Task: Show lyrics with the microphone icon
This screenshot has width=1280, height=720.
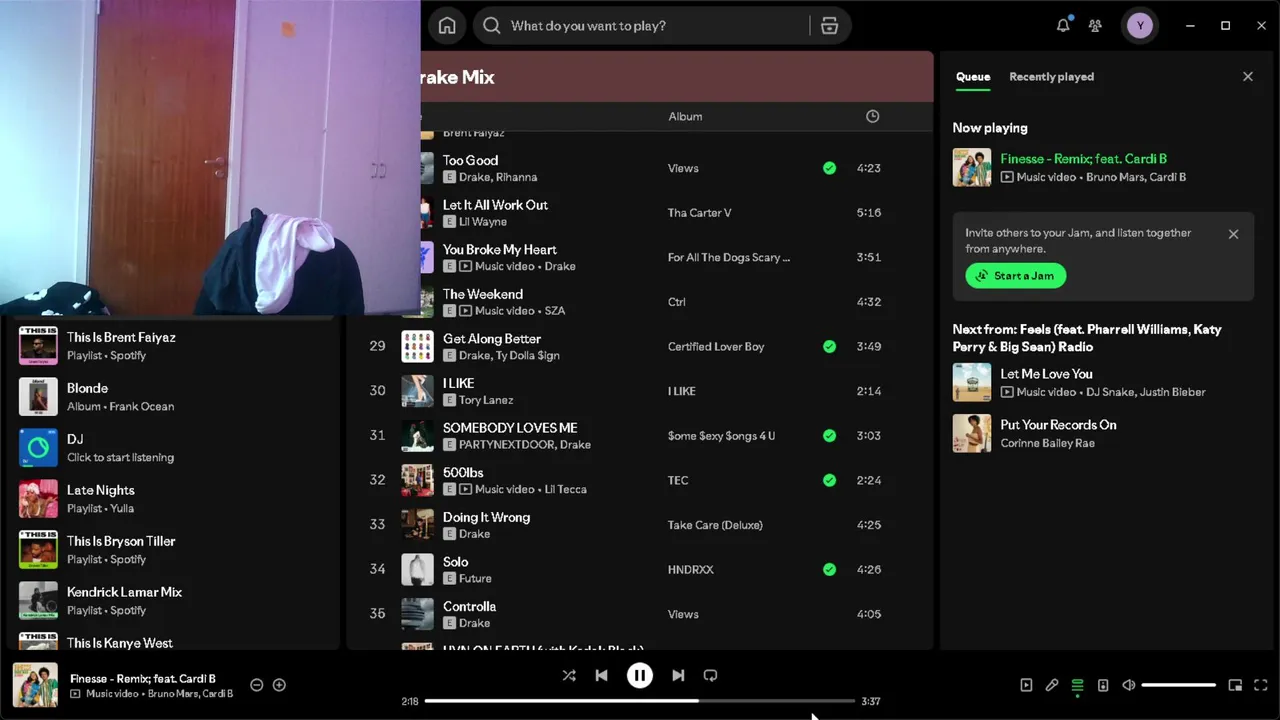Action: point(1052,685)
